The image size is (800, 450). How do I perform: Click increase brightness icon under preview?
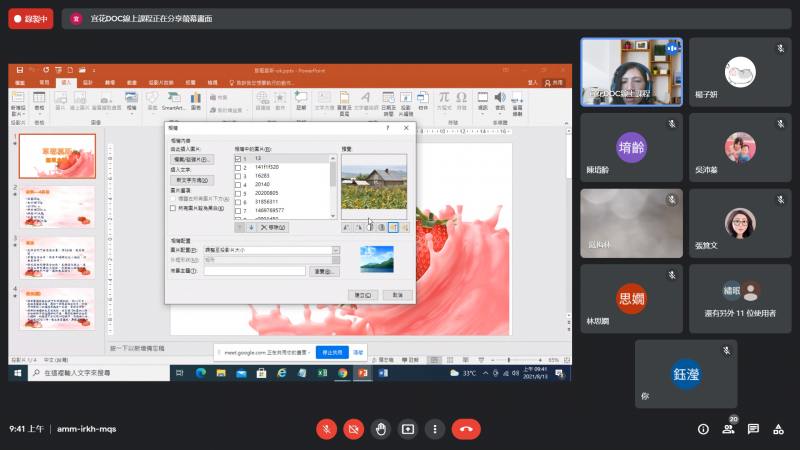(x=393, y=228)
